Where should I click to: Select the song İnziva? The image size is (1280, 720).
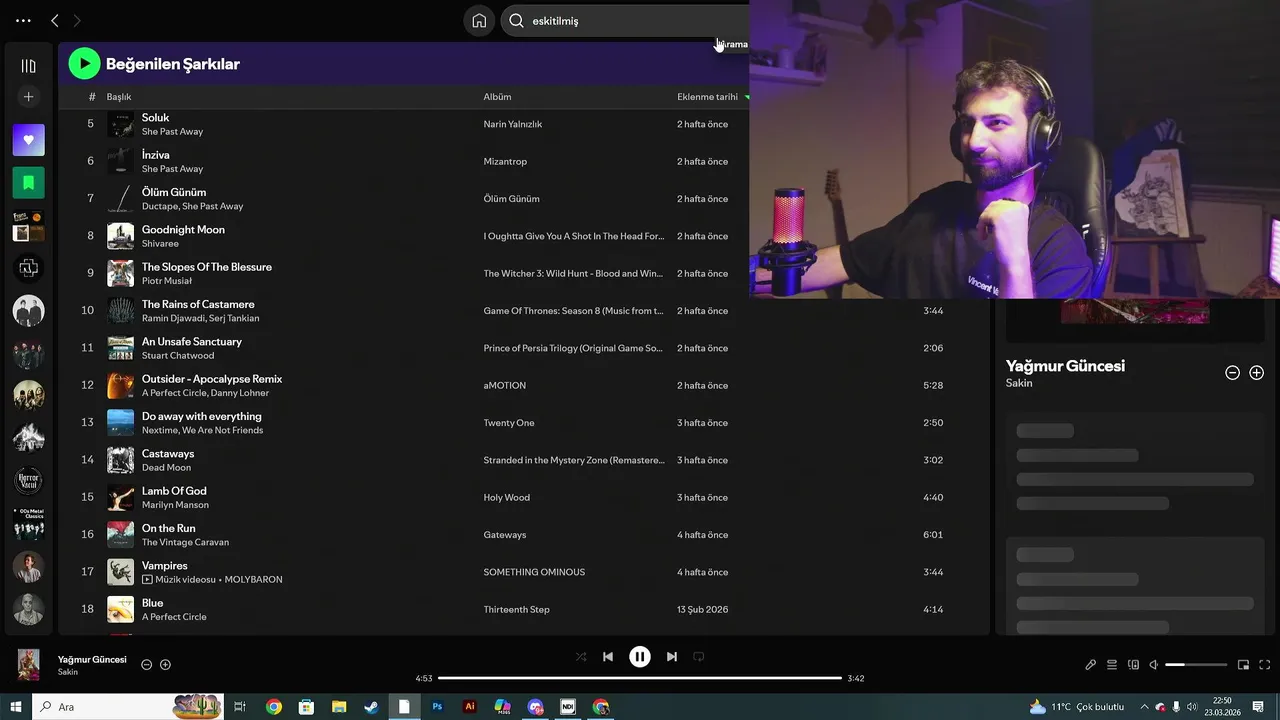pyautogui.click(x=155, y=155)
